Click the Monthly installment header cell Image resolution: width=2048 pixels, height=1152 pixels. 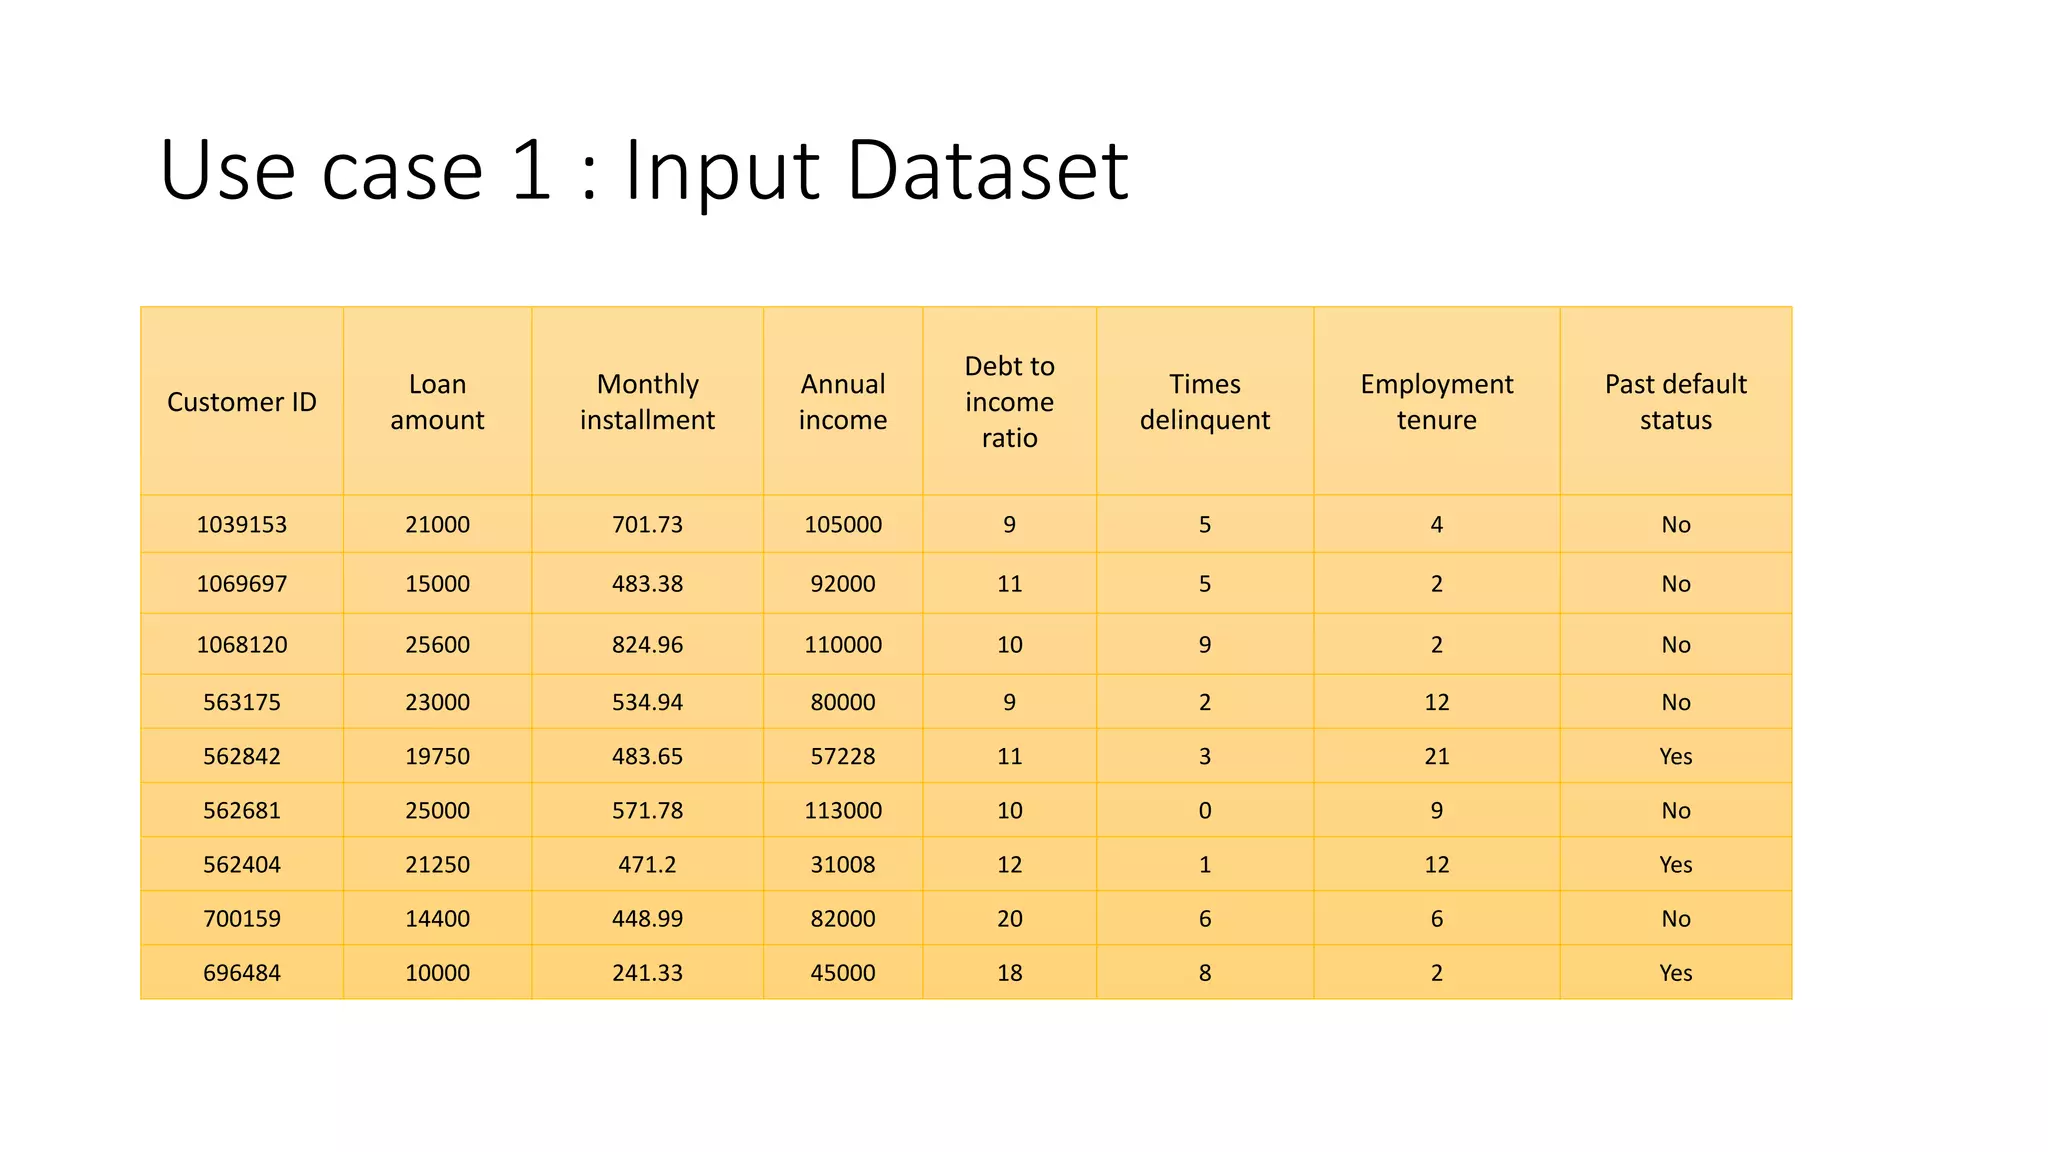click(647, 401)
